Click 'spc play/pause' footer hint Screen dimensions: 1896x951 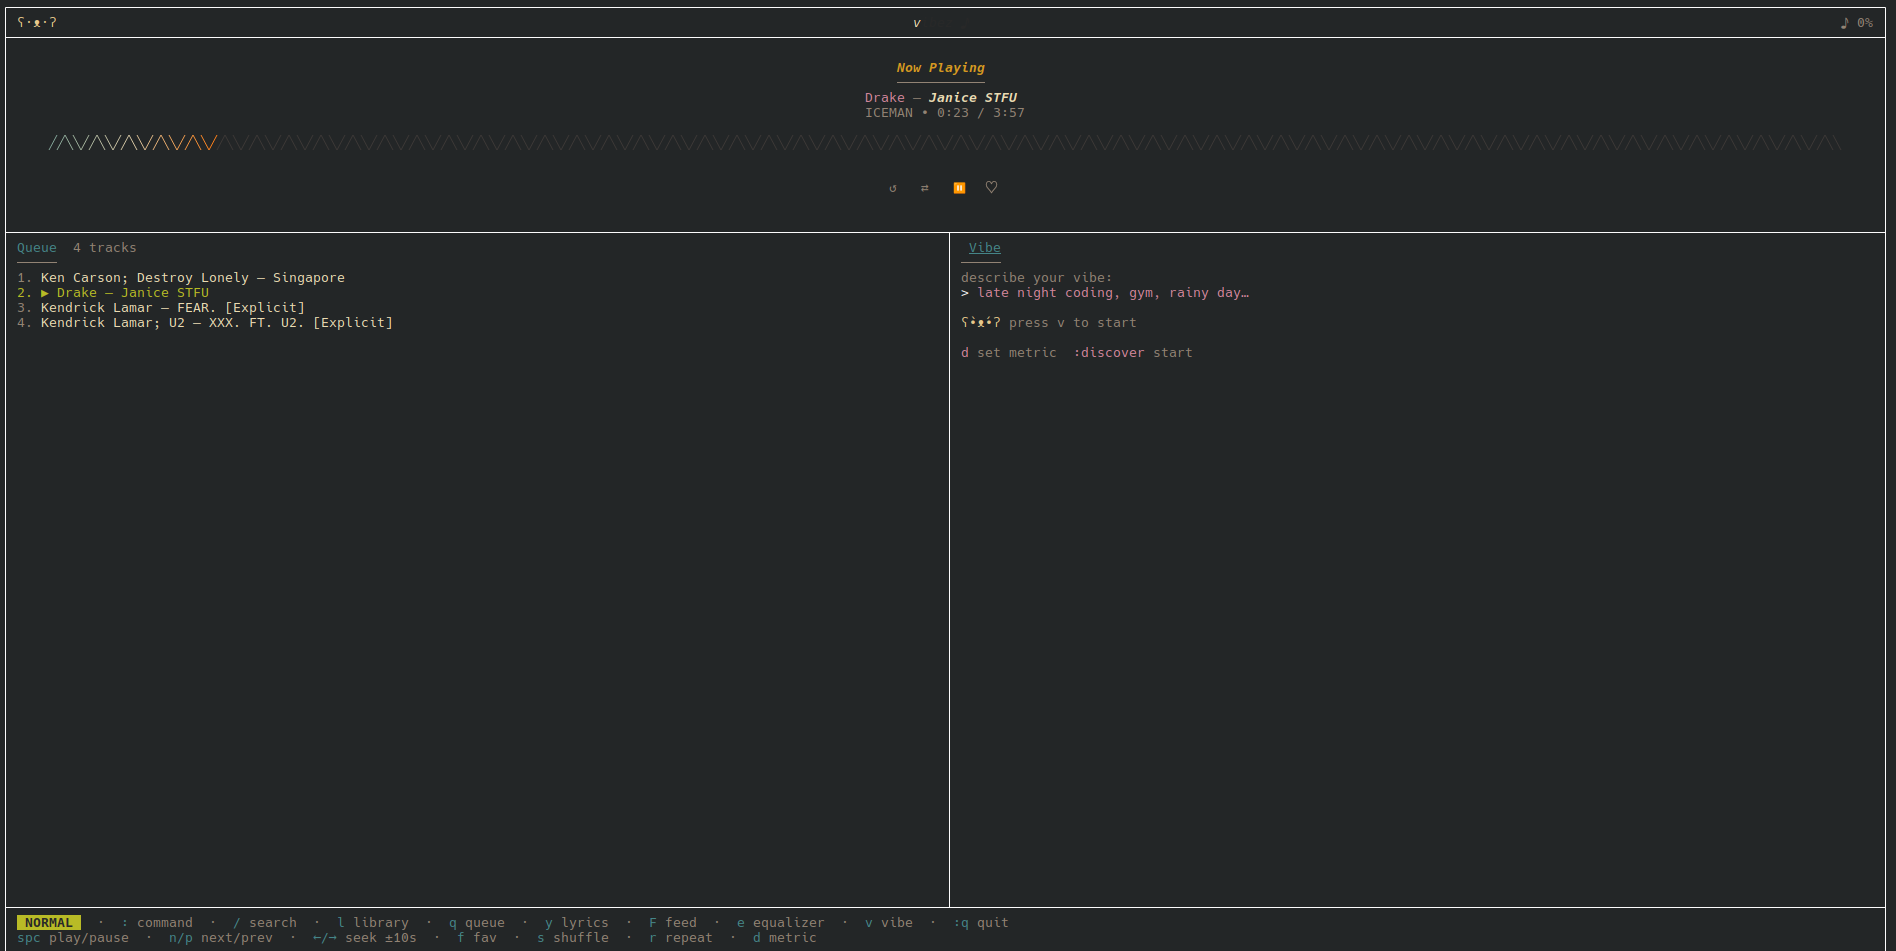tap(73, 938)
